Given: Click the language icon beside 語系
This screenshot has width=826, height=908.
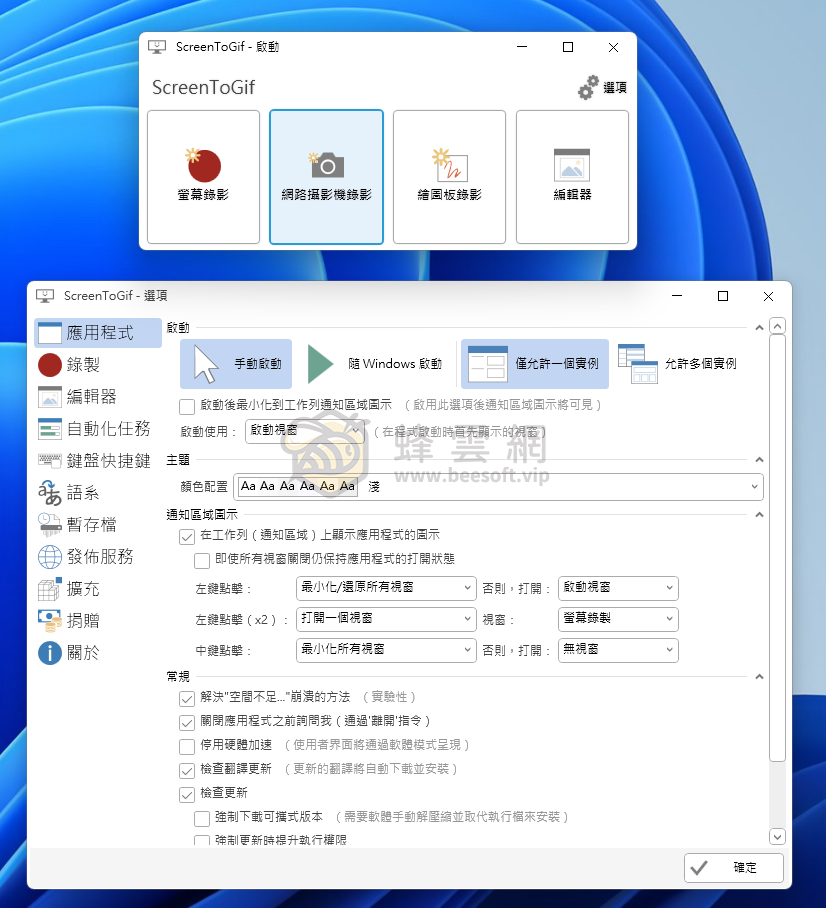Looking at the screenshot, I should 50,493.
